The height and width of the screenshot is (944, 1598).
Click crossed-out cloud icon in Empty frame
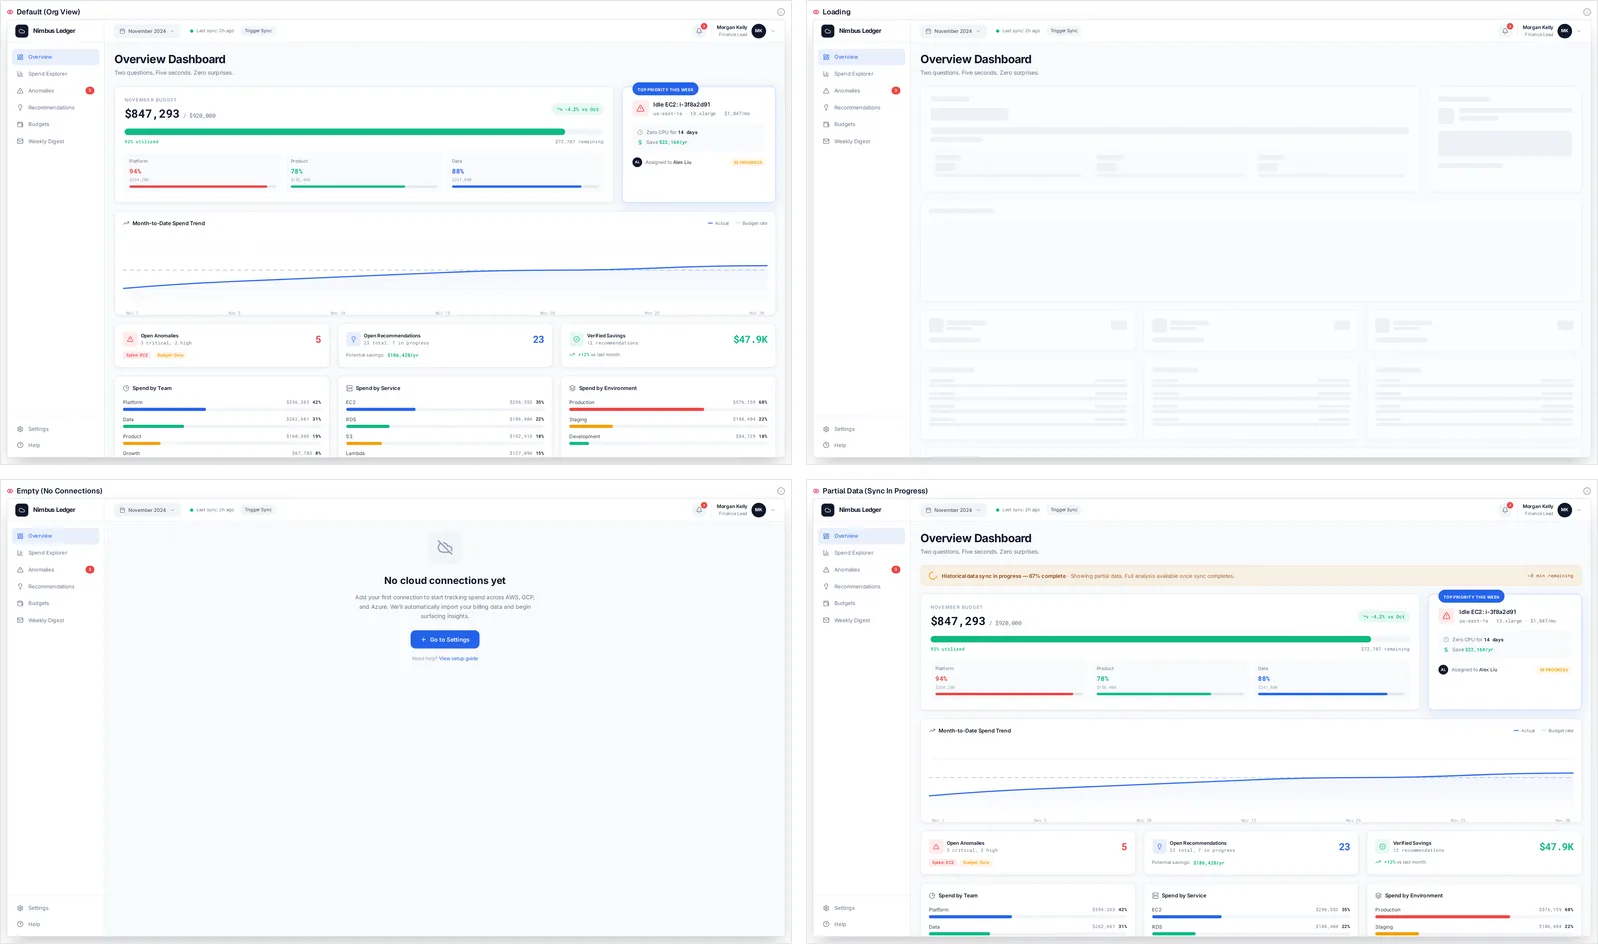tap(445, 547)
